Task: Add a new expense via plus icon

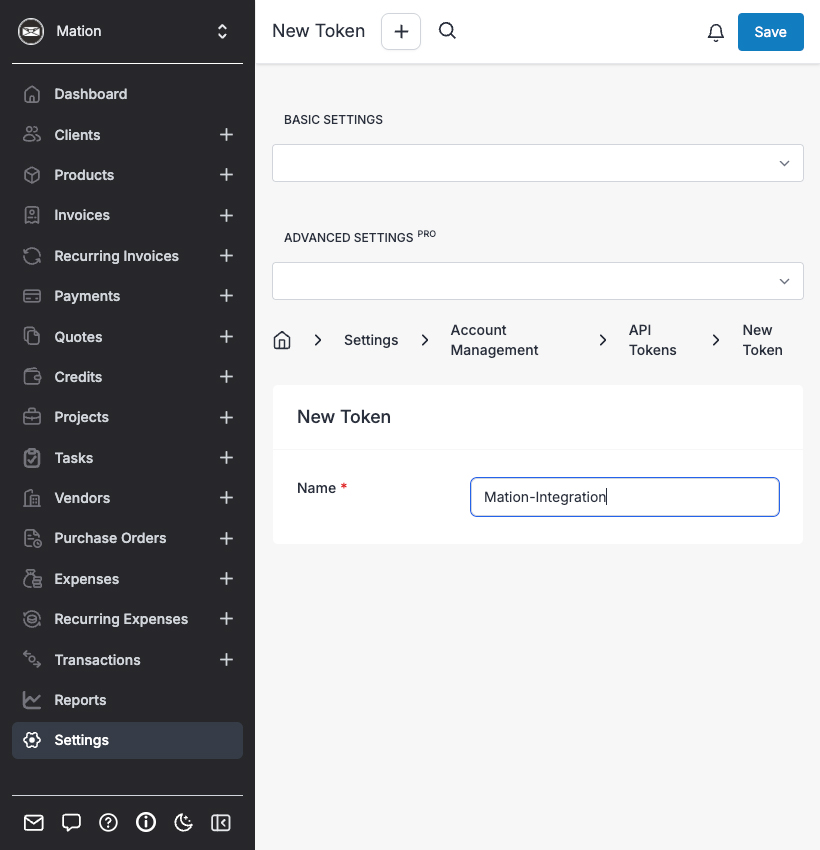Action: coord(227,578)
